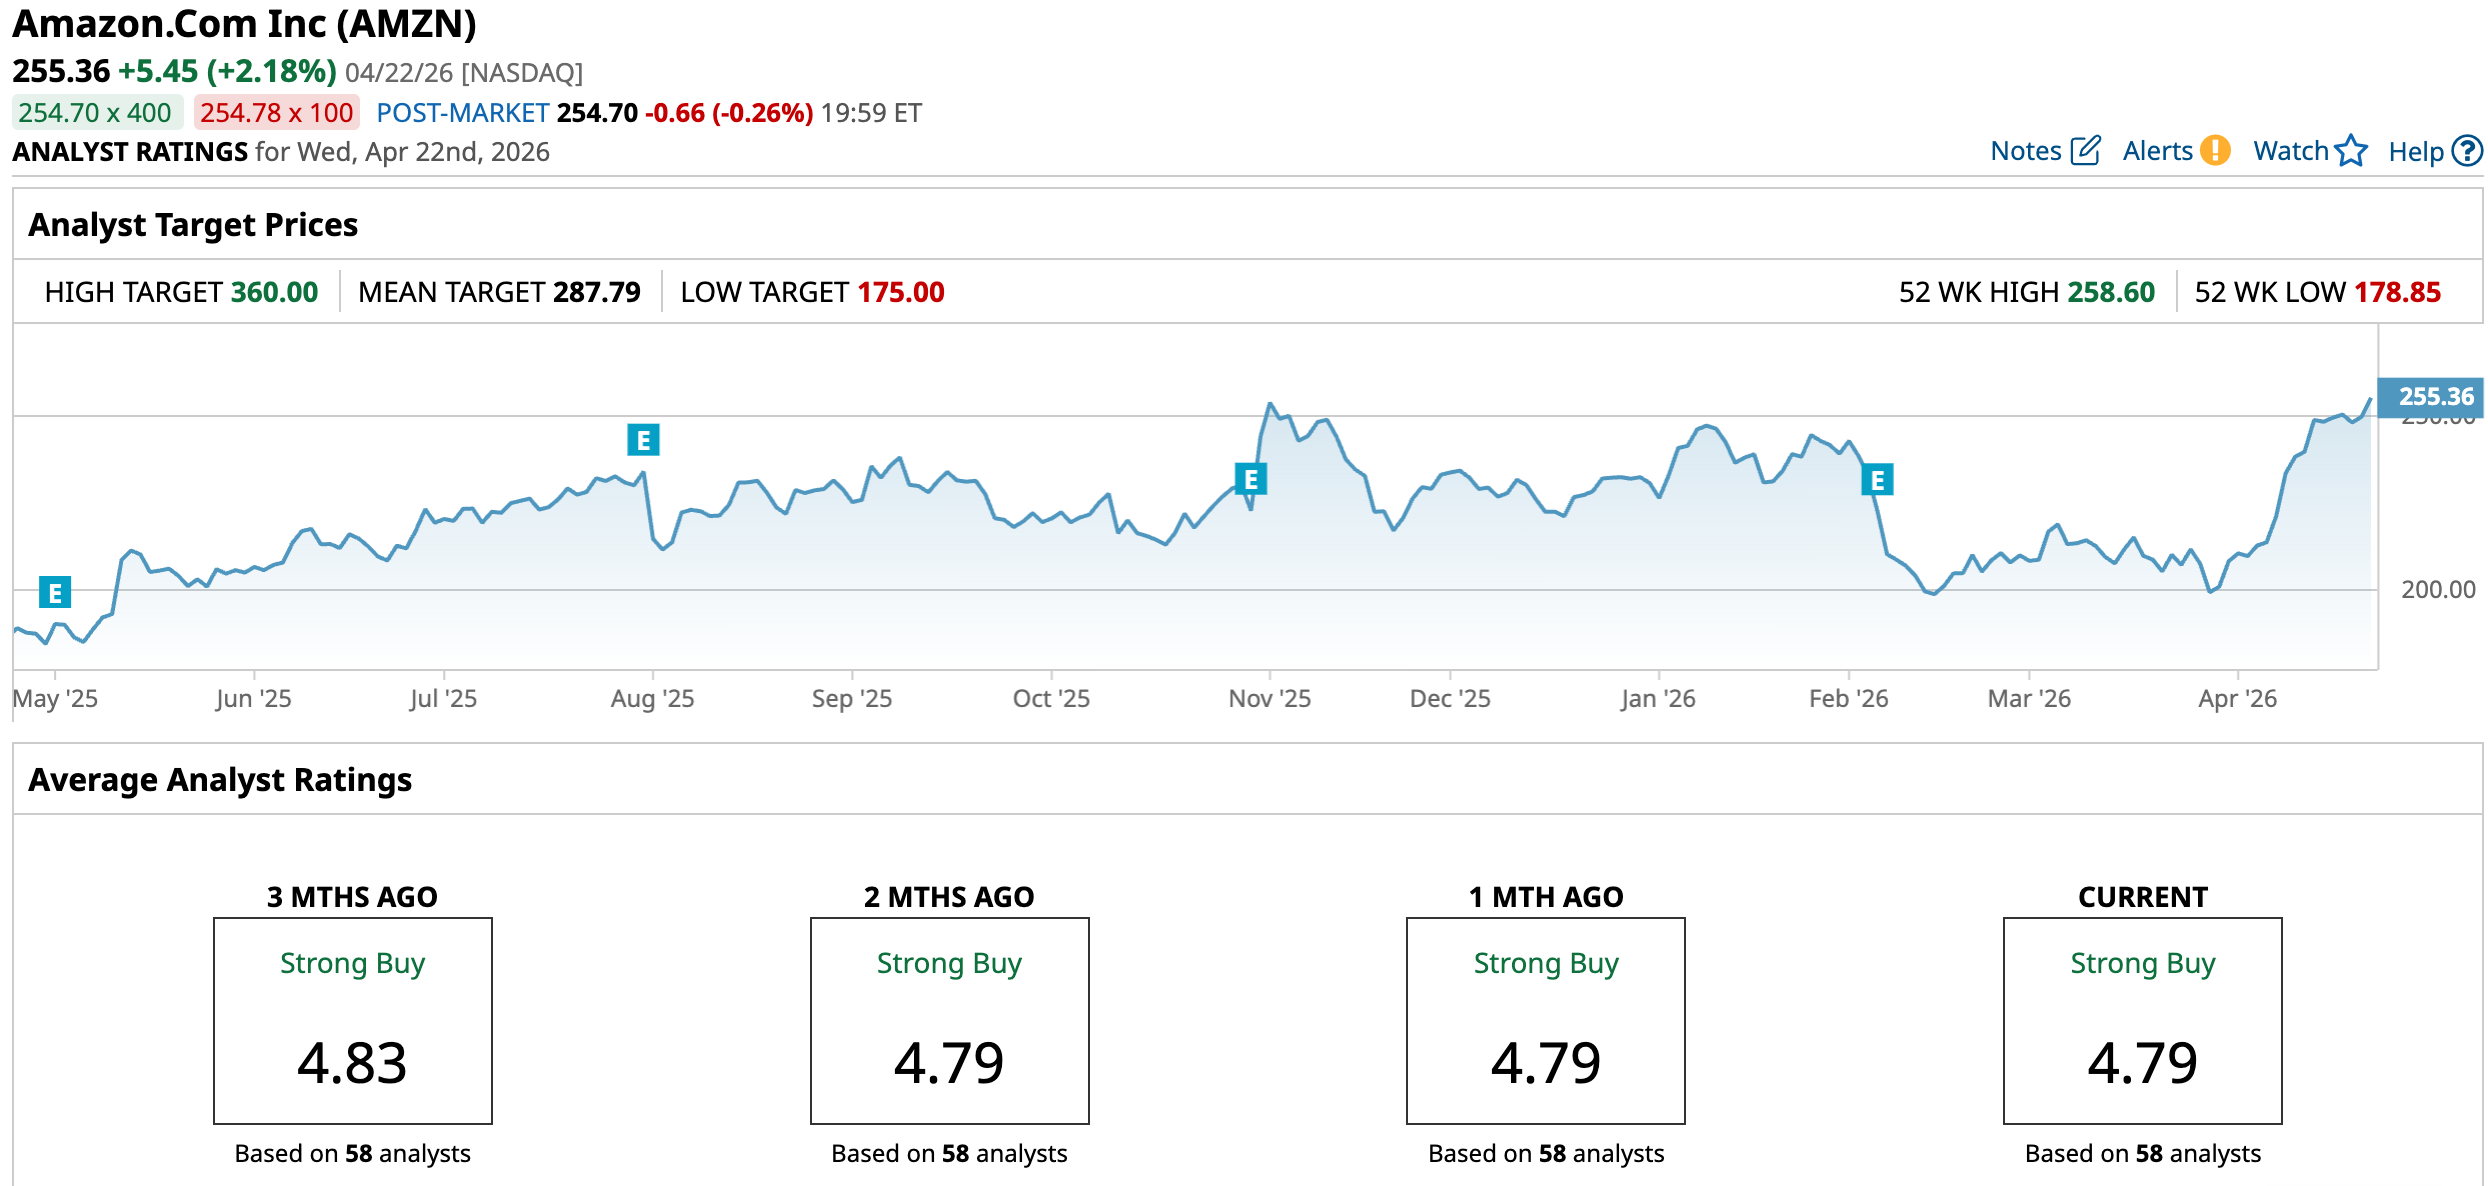The image size is (2488, 1186).
Task: Click the Notes pencil edit icon
Action: click(2085, 151)
